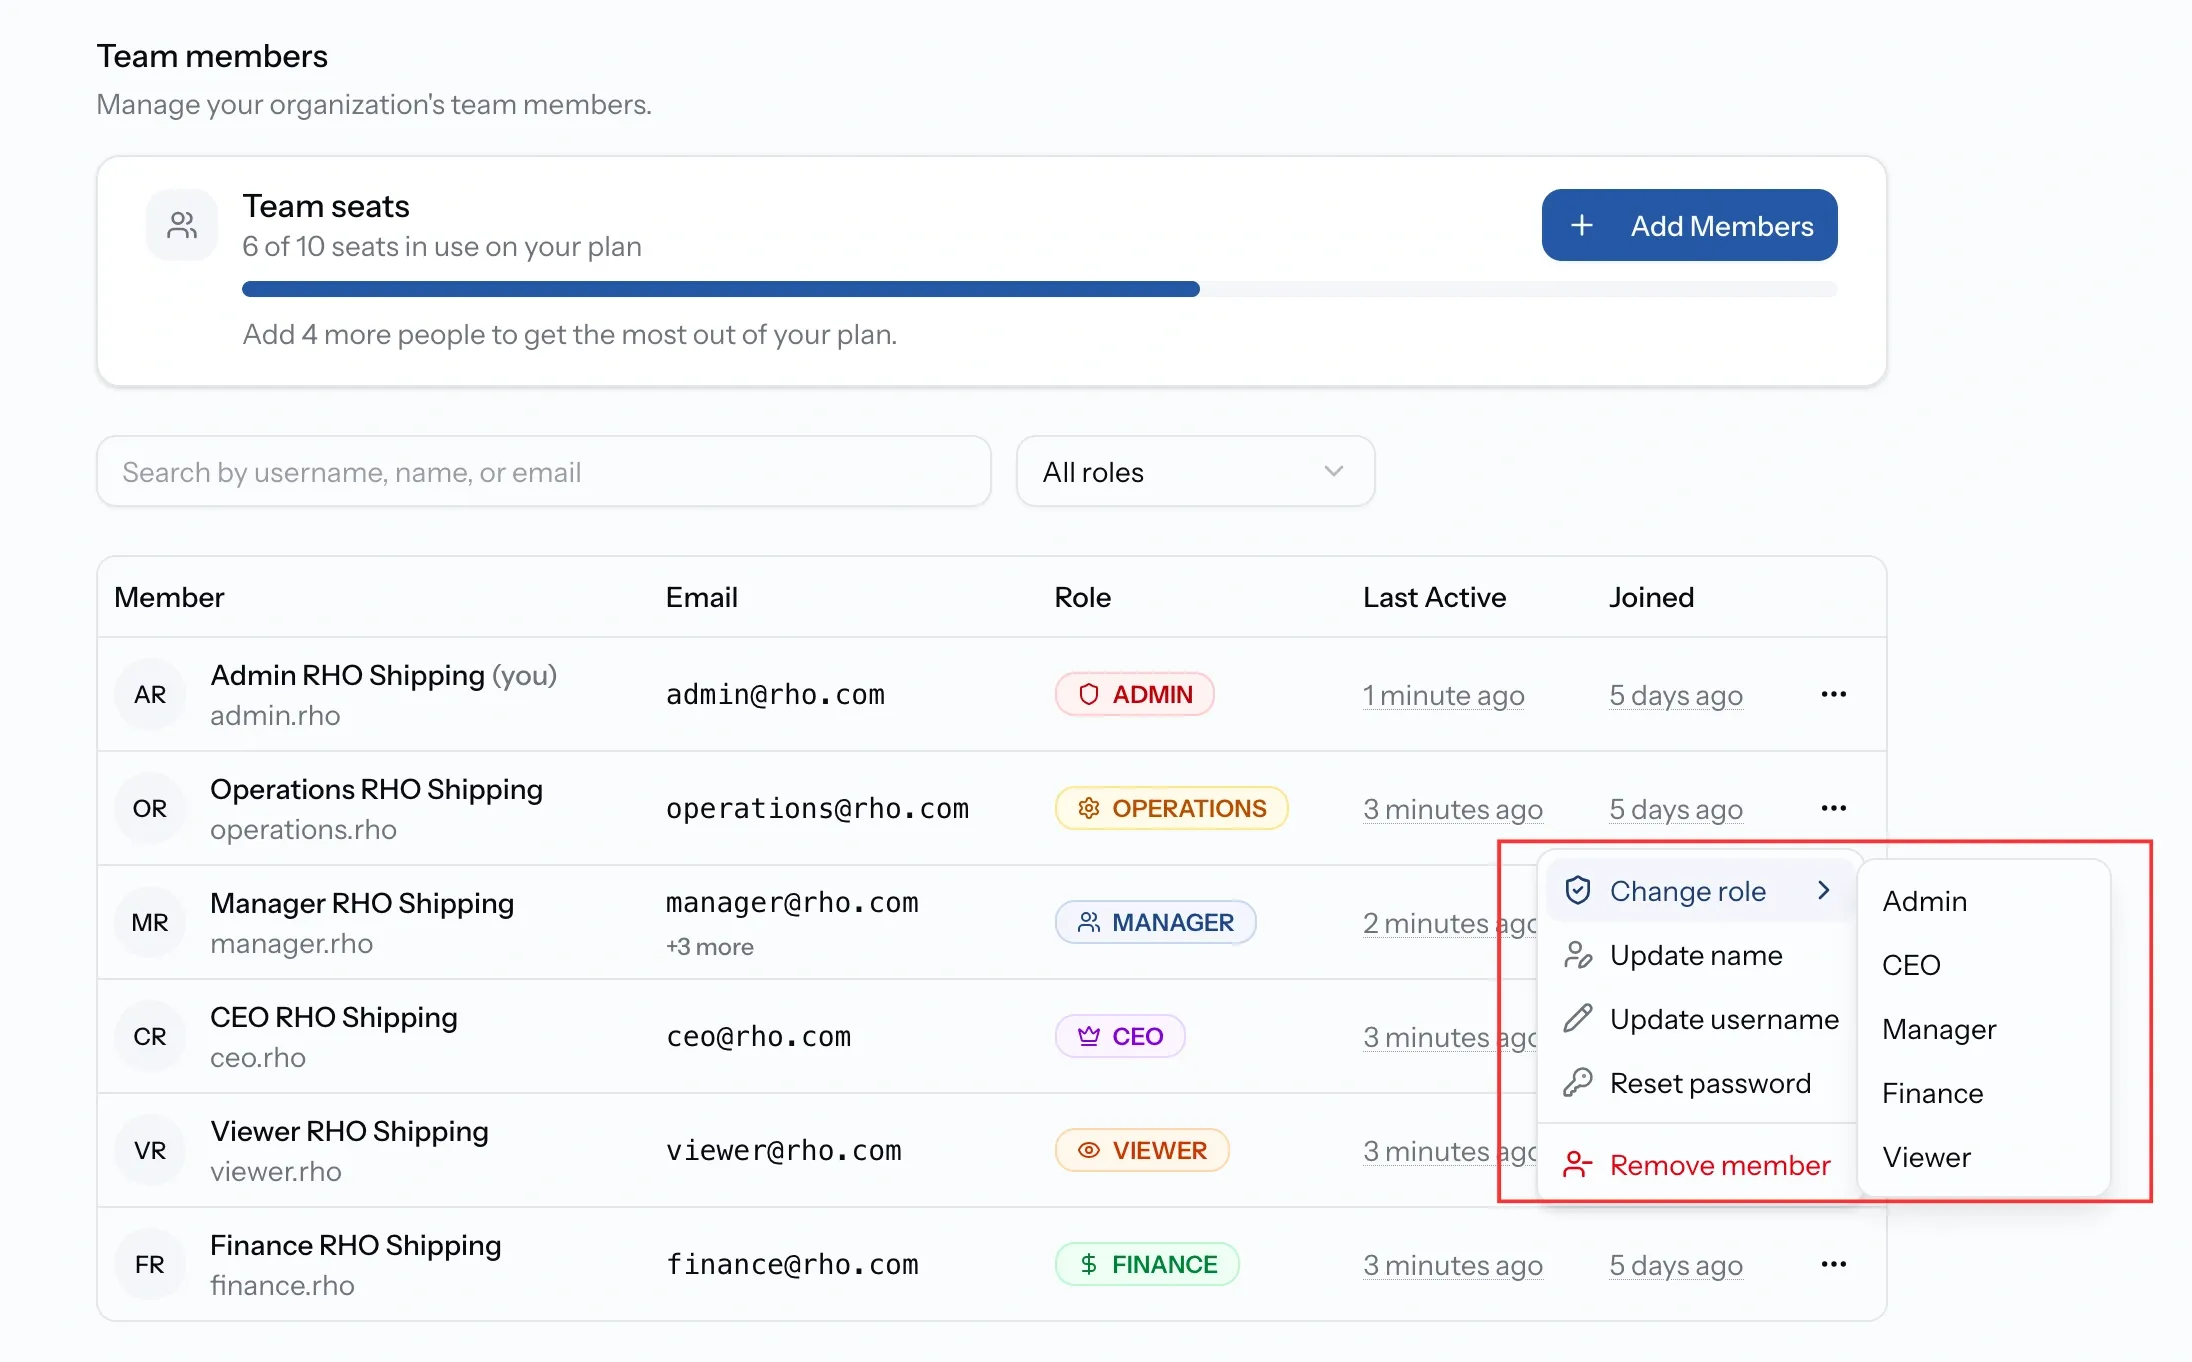2192x1362 pixels.
Task: Click the ADMIN role badge
Action: point(1134,694)
